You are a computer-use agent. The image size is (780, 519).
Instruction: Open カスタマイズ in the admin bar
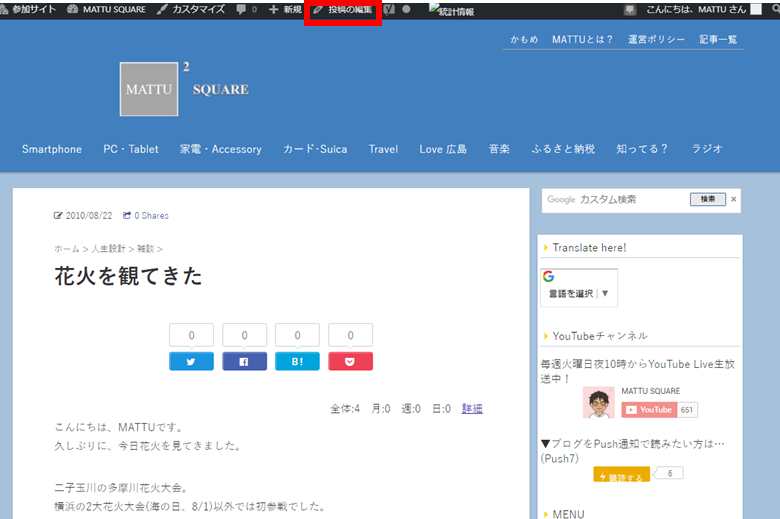point(191,9)
